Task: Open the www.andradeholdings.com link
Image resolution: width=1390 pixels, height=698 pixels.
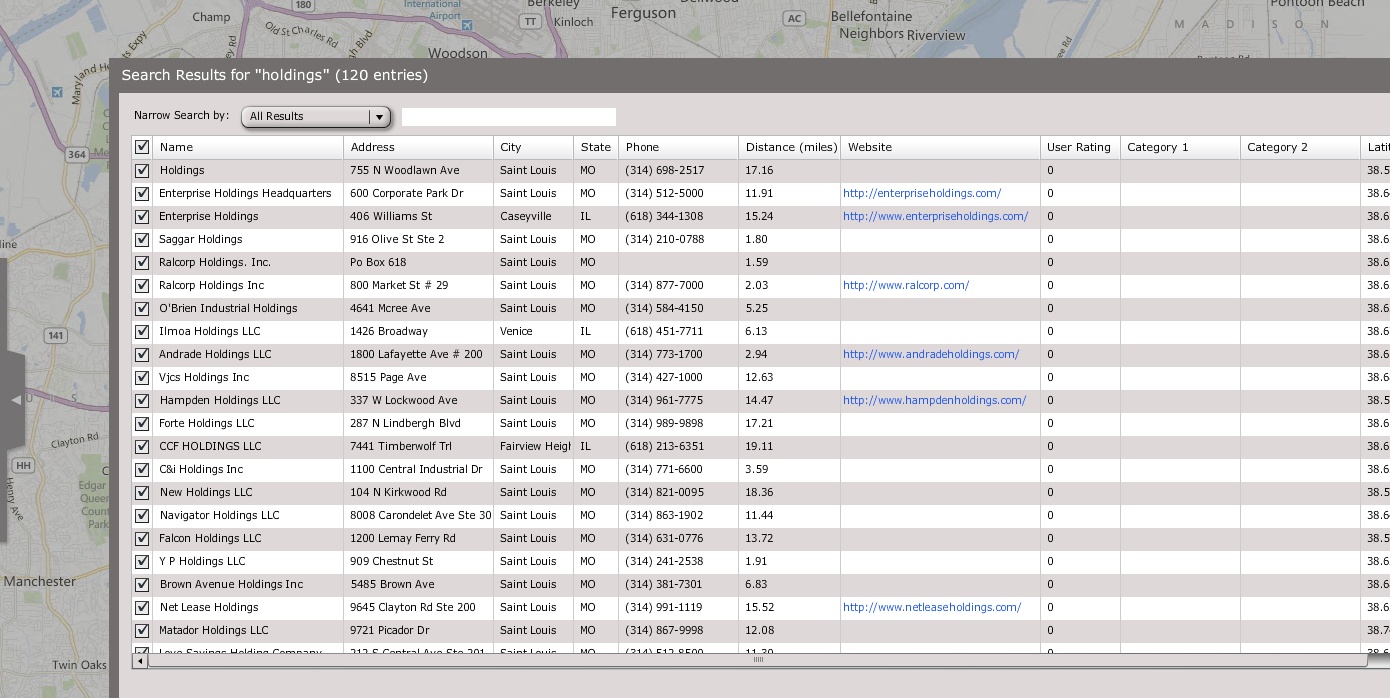Action: [931, 355]
